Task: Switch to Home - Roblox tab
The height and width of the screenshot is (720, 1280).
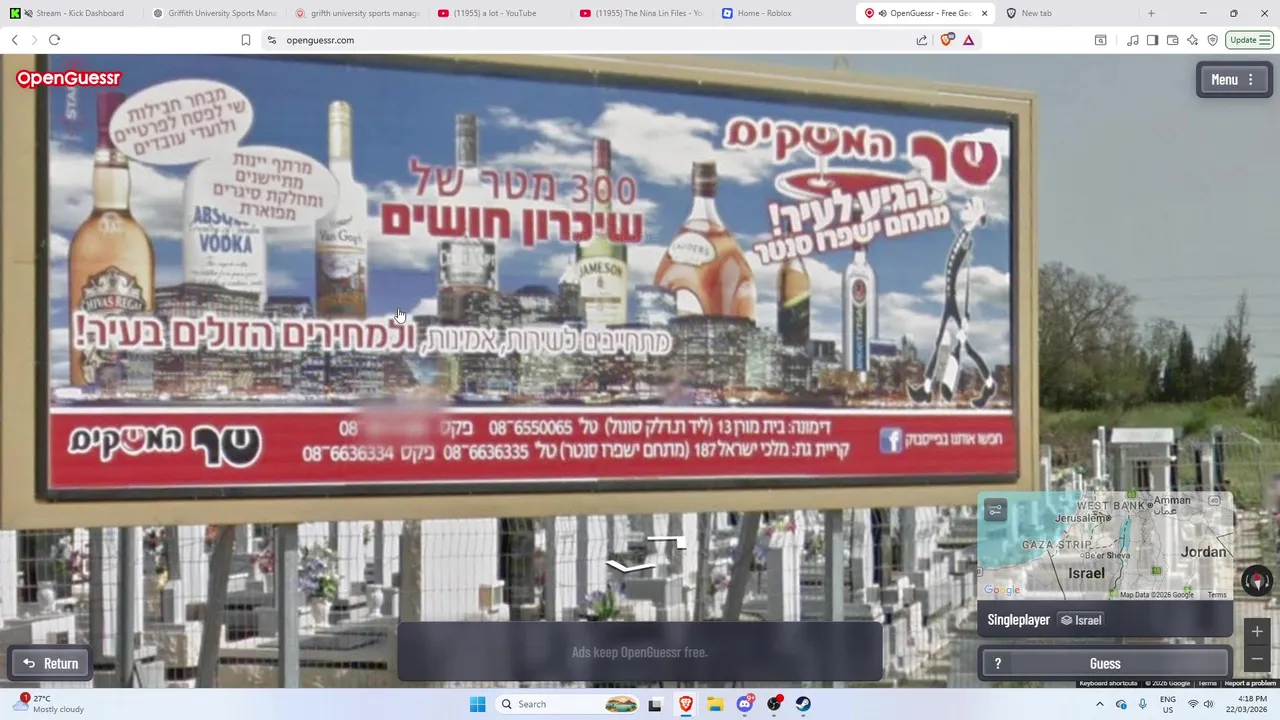Action: tap(783, 13)
